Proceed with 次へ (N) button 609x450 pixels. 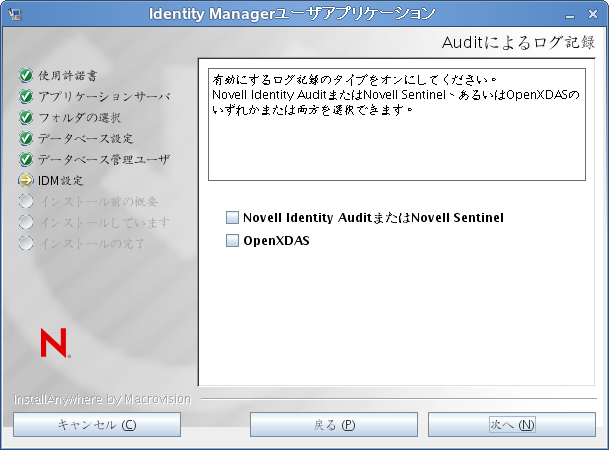512,425
